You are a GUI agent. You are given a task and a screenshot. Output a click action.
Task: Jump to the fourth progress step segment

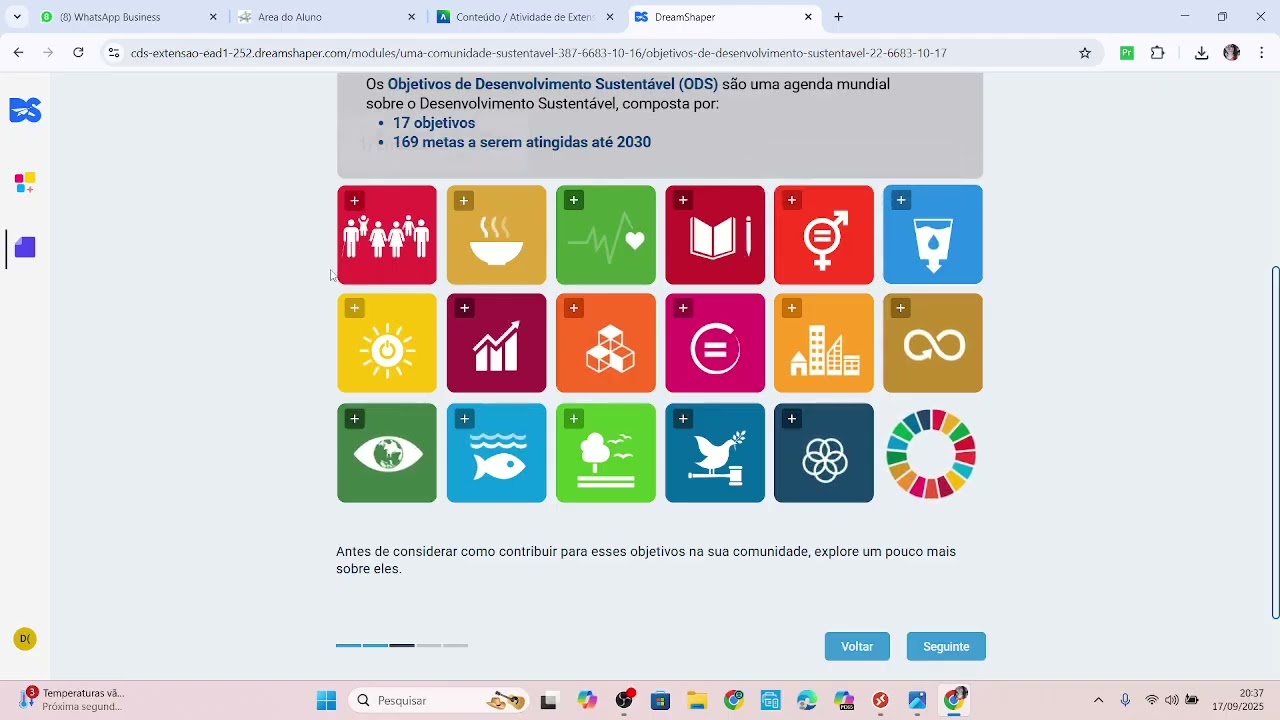pos(429,646)
